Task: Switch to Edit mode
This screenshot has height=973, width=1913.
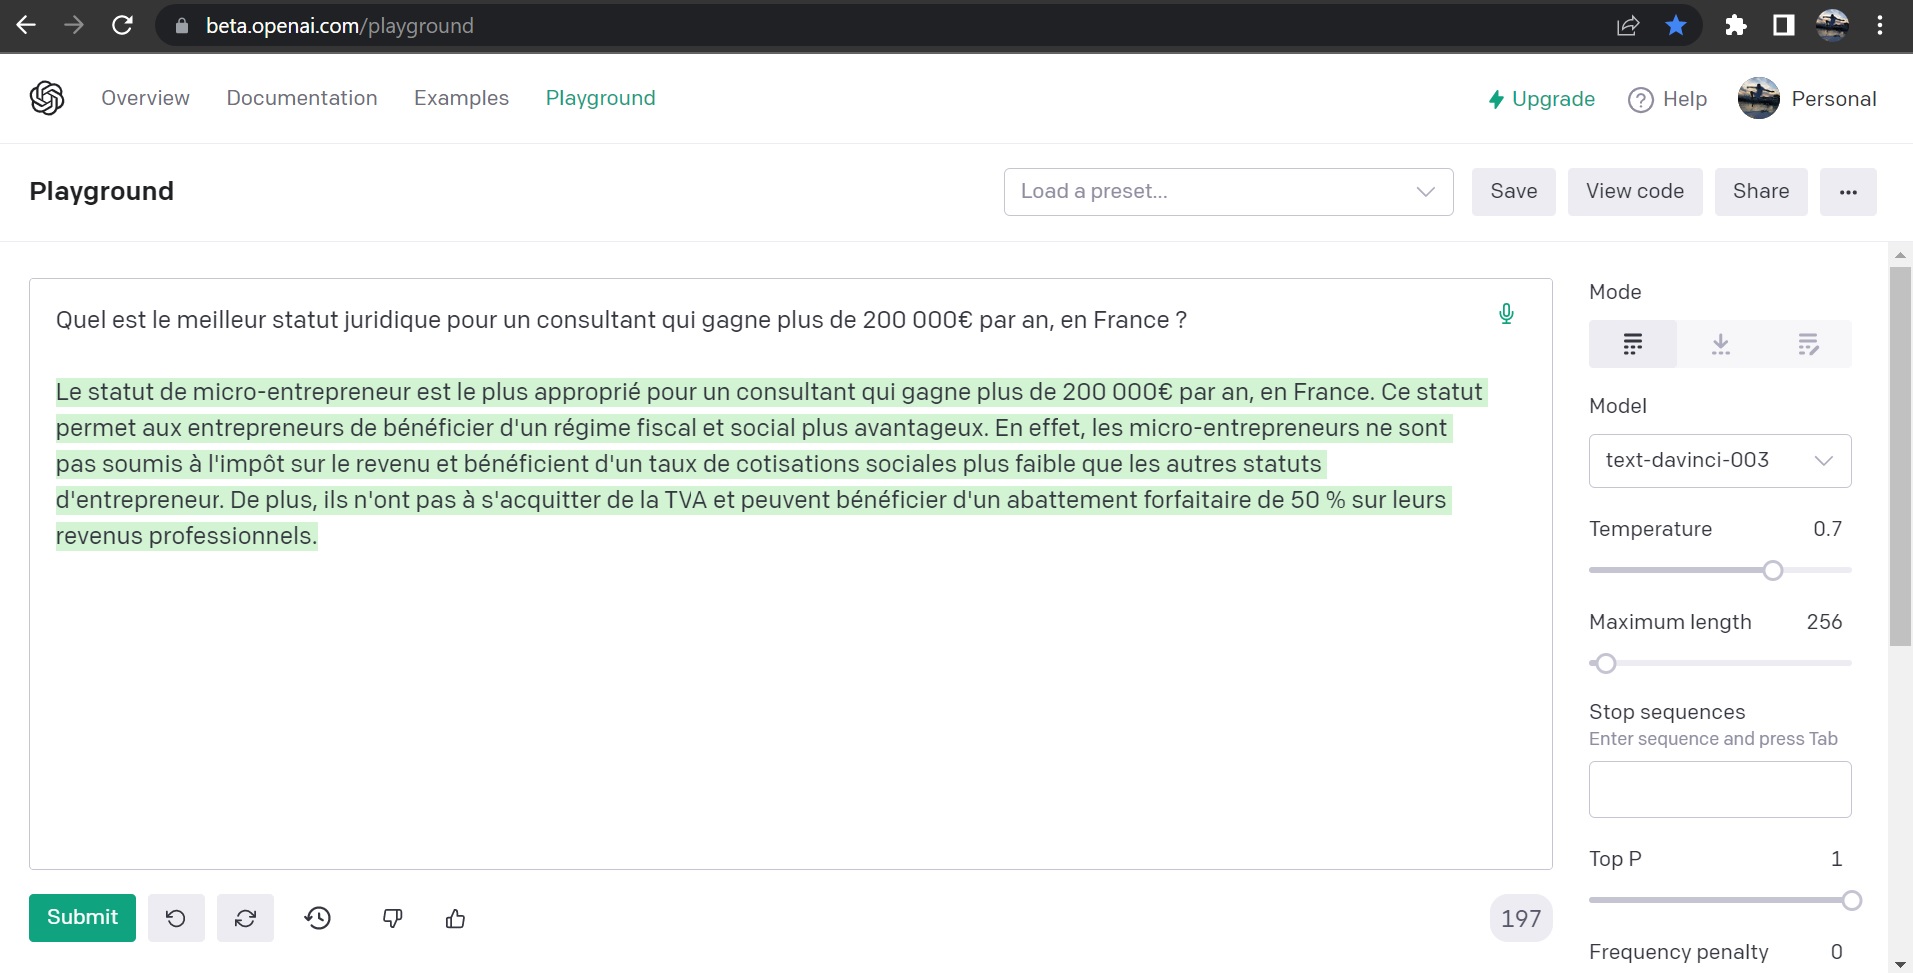Action: pyautogui.click(x=1808, y=345)
